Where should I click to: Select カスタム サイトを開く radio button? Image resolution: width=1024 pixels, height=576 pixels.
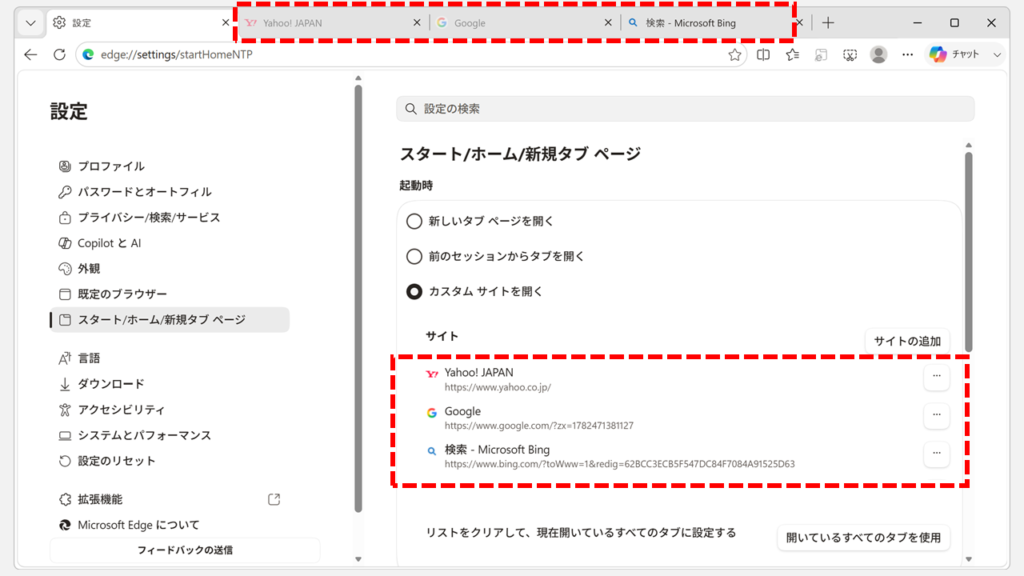pos(414,292)
